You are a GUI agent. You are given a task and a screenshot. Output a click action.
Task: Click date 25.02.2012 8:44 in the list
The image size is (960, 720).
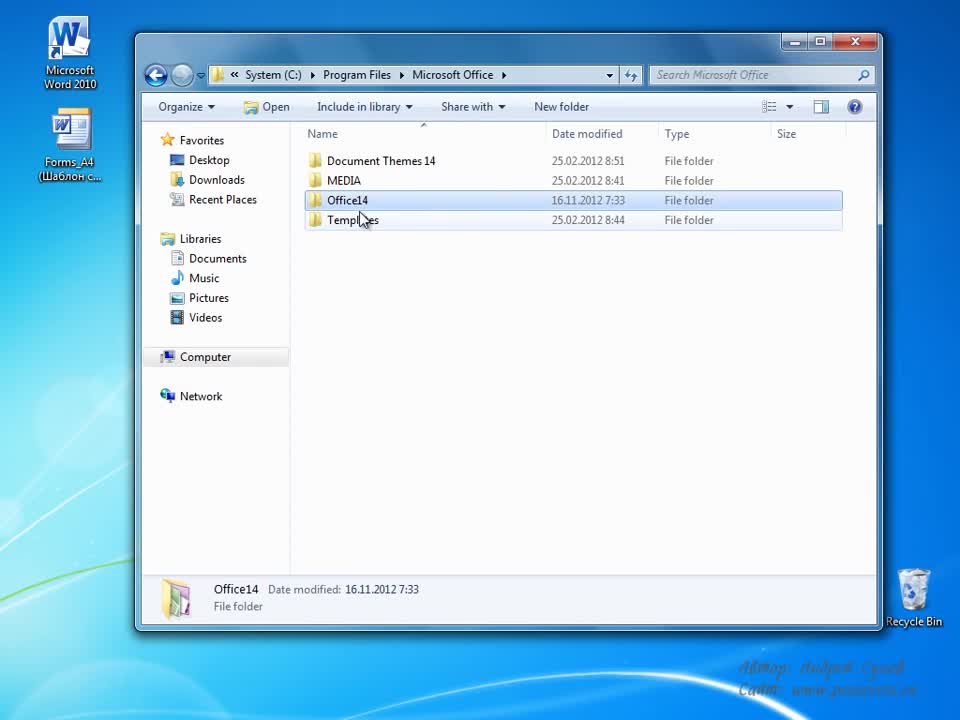point(588,220)
